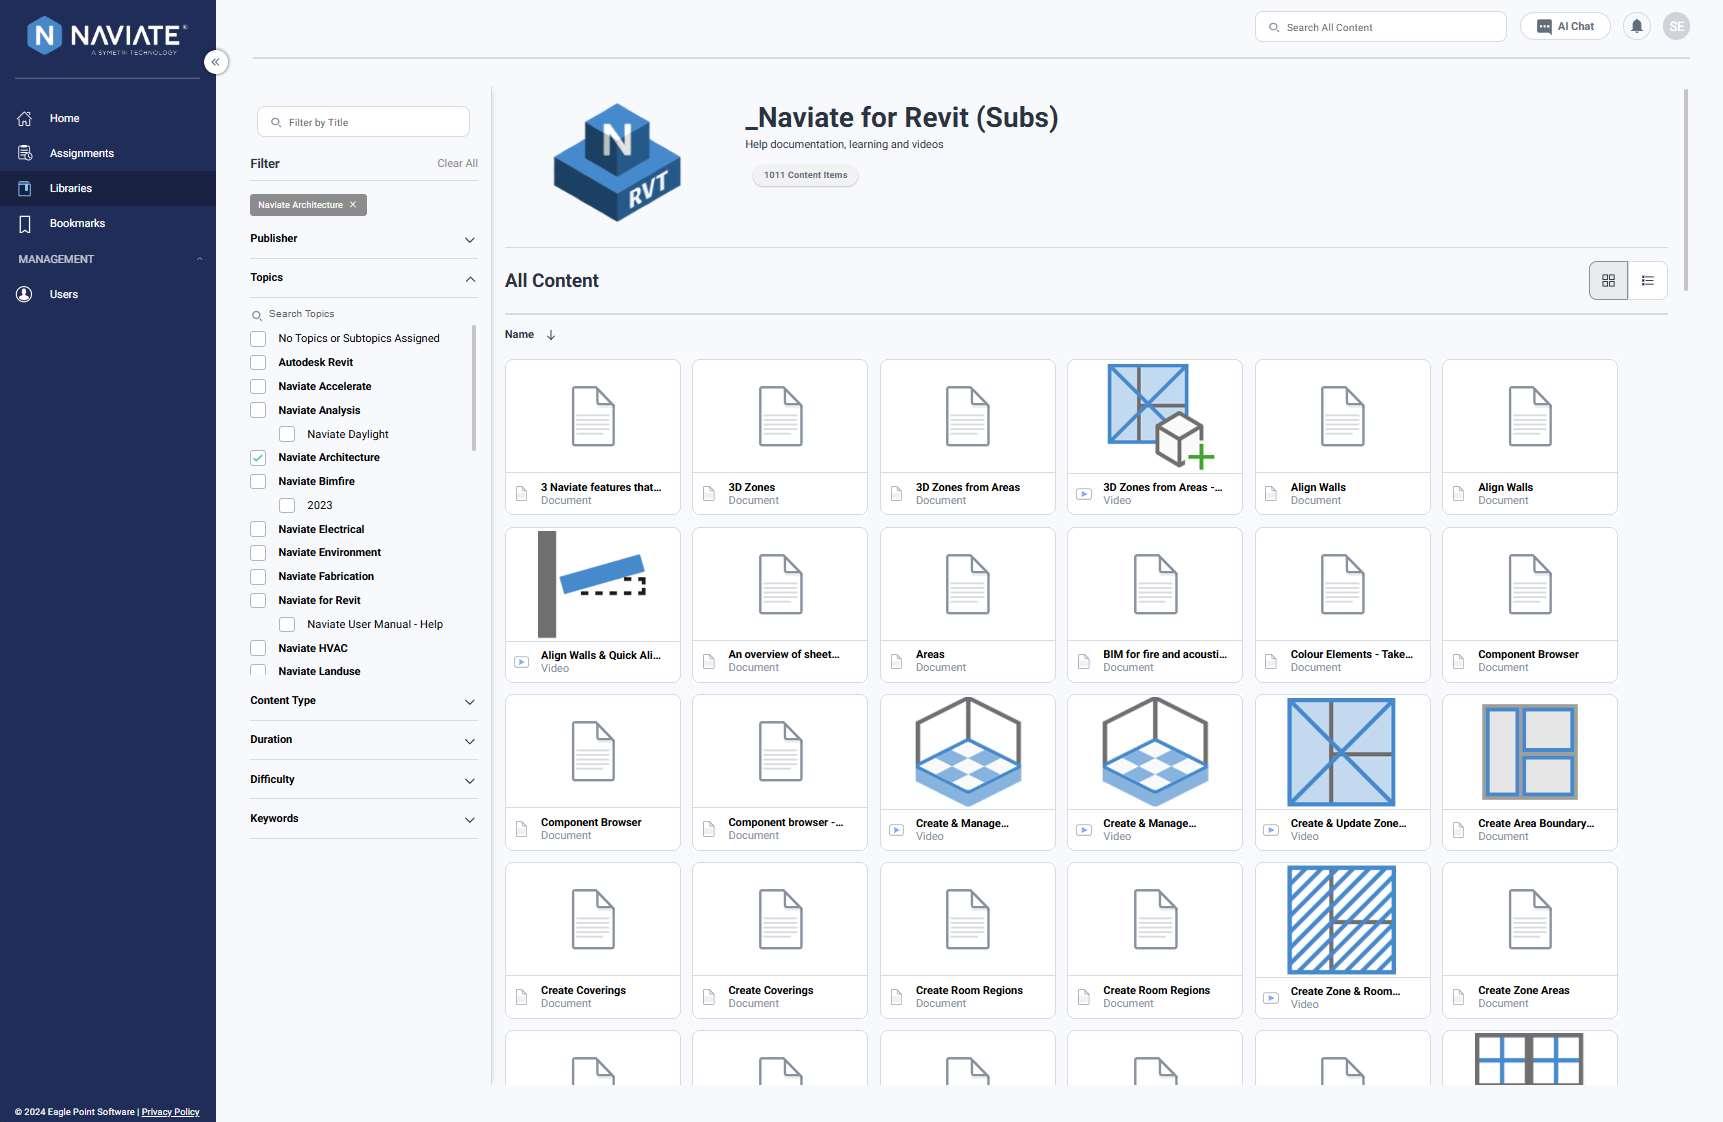Click the Filter by Title field
This screenshot has width=1723, height=1122.
[363, 122]
